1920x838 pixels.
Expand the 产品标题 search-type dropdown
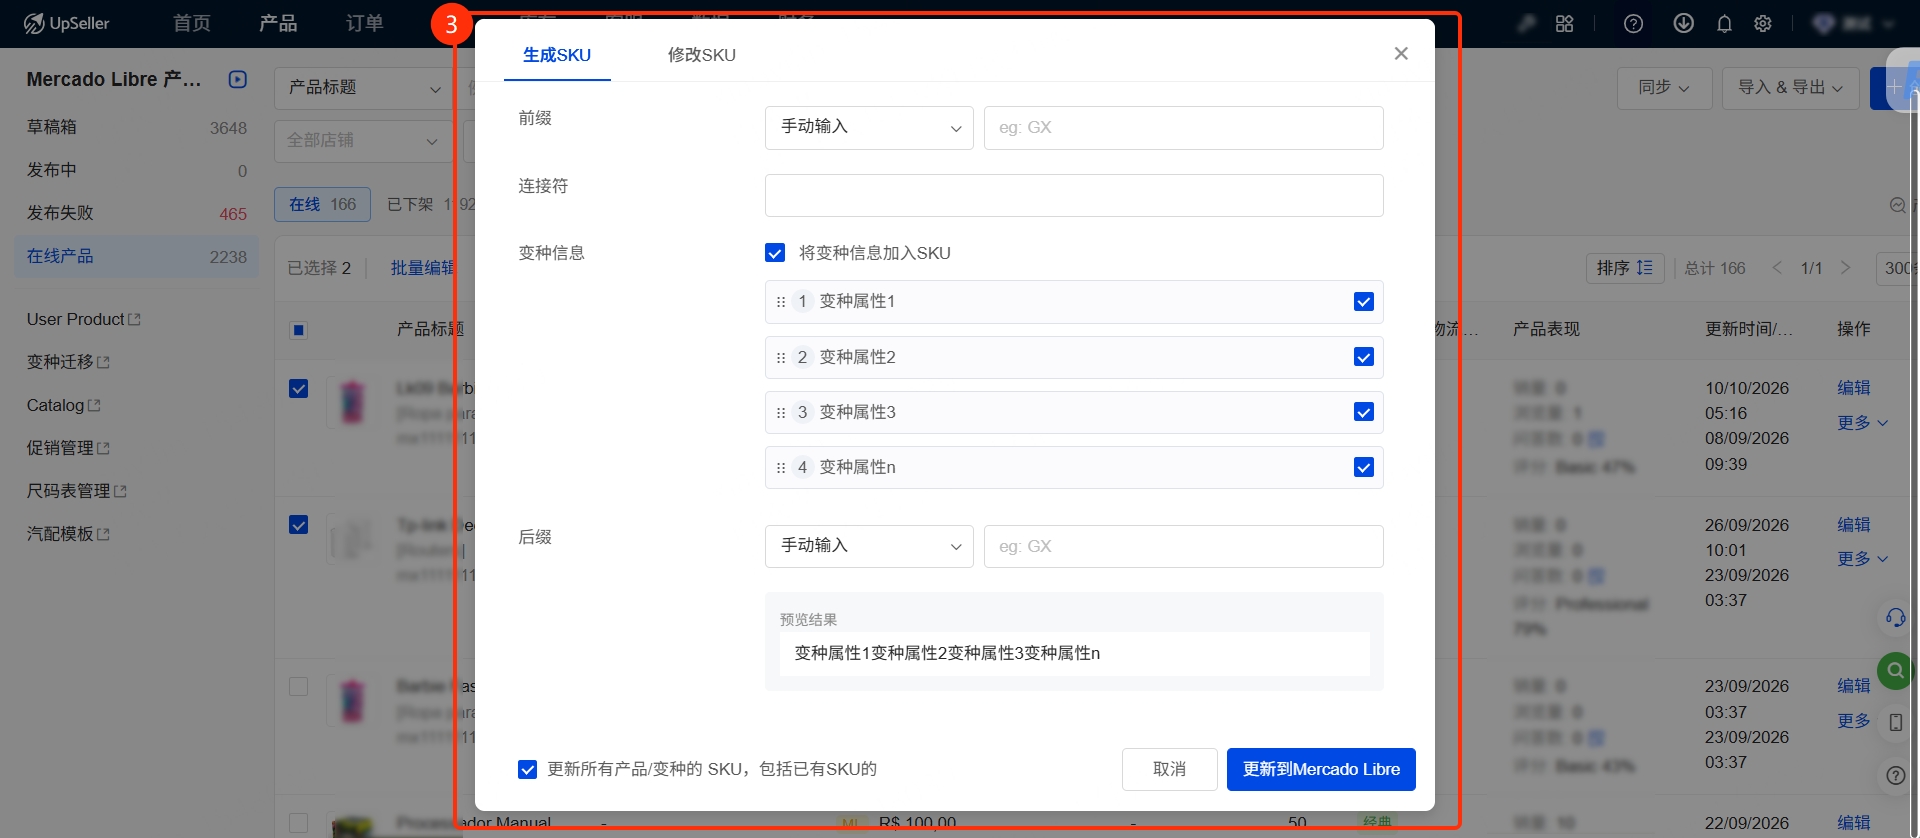pyautogui.click(x=364, y=88)
